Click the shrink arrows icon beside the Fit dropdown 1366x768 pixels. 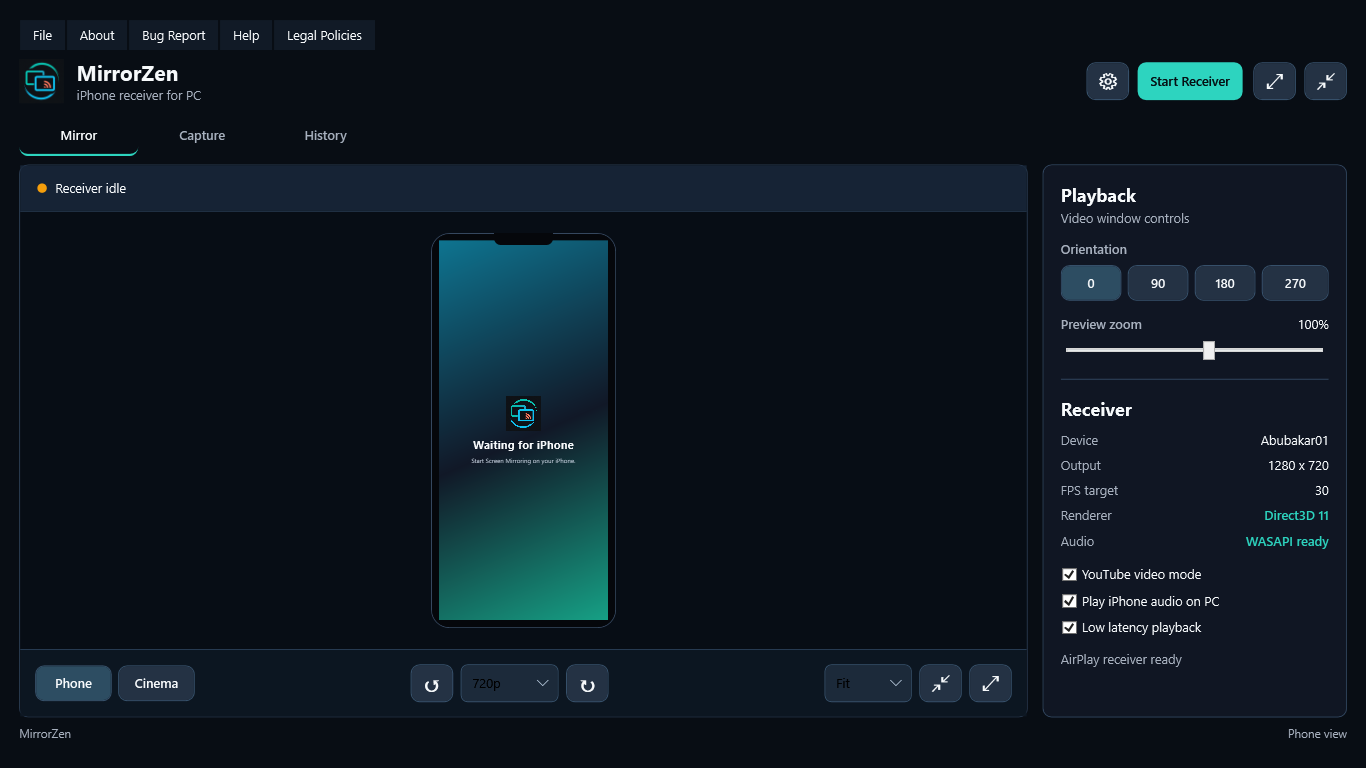pos(941,684)
